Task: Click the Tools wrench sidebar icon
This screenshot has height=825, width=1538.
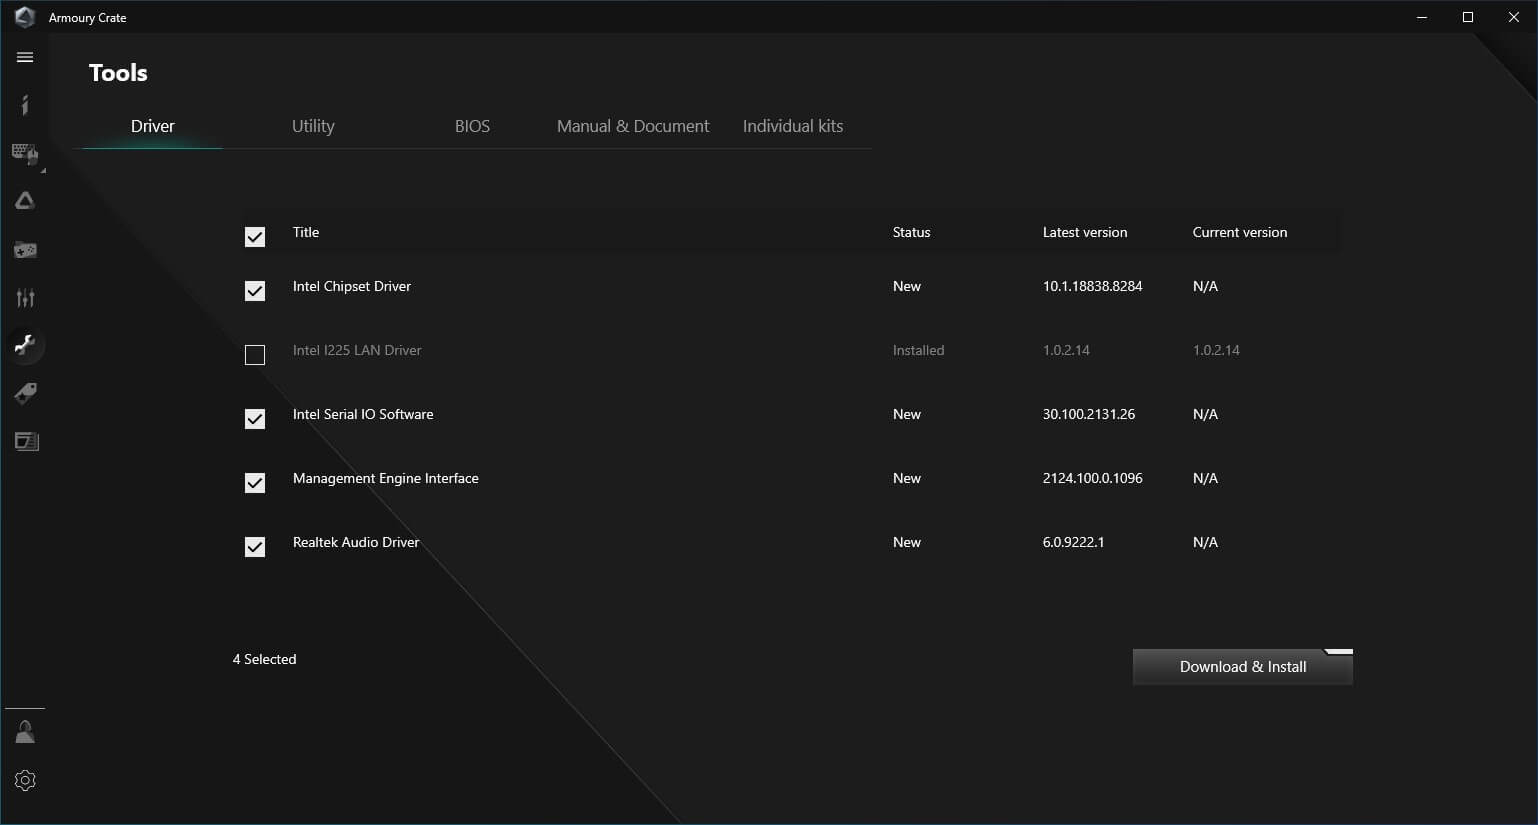Action: click(25, 345)
